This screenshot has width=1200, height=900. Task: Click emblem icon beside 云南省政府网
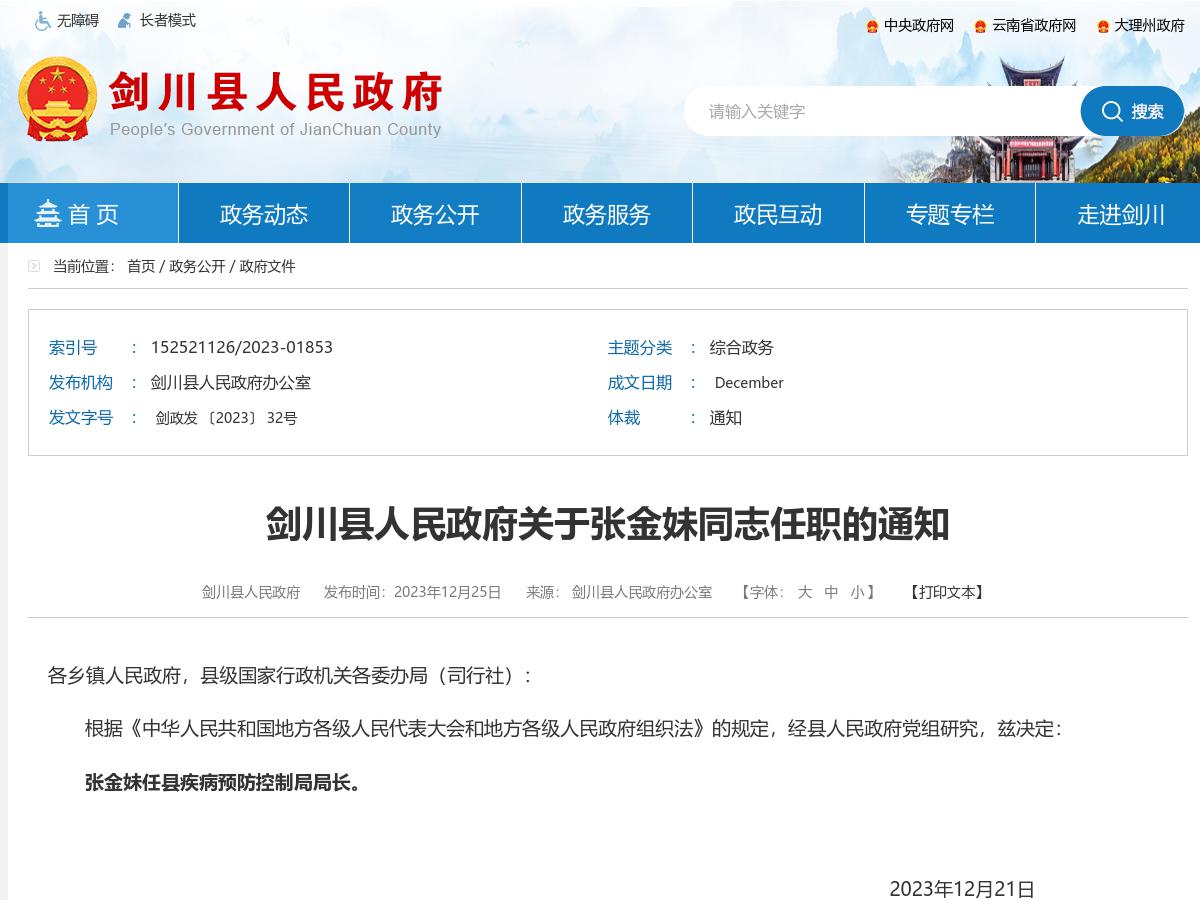click(980, 26)
